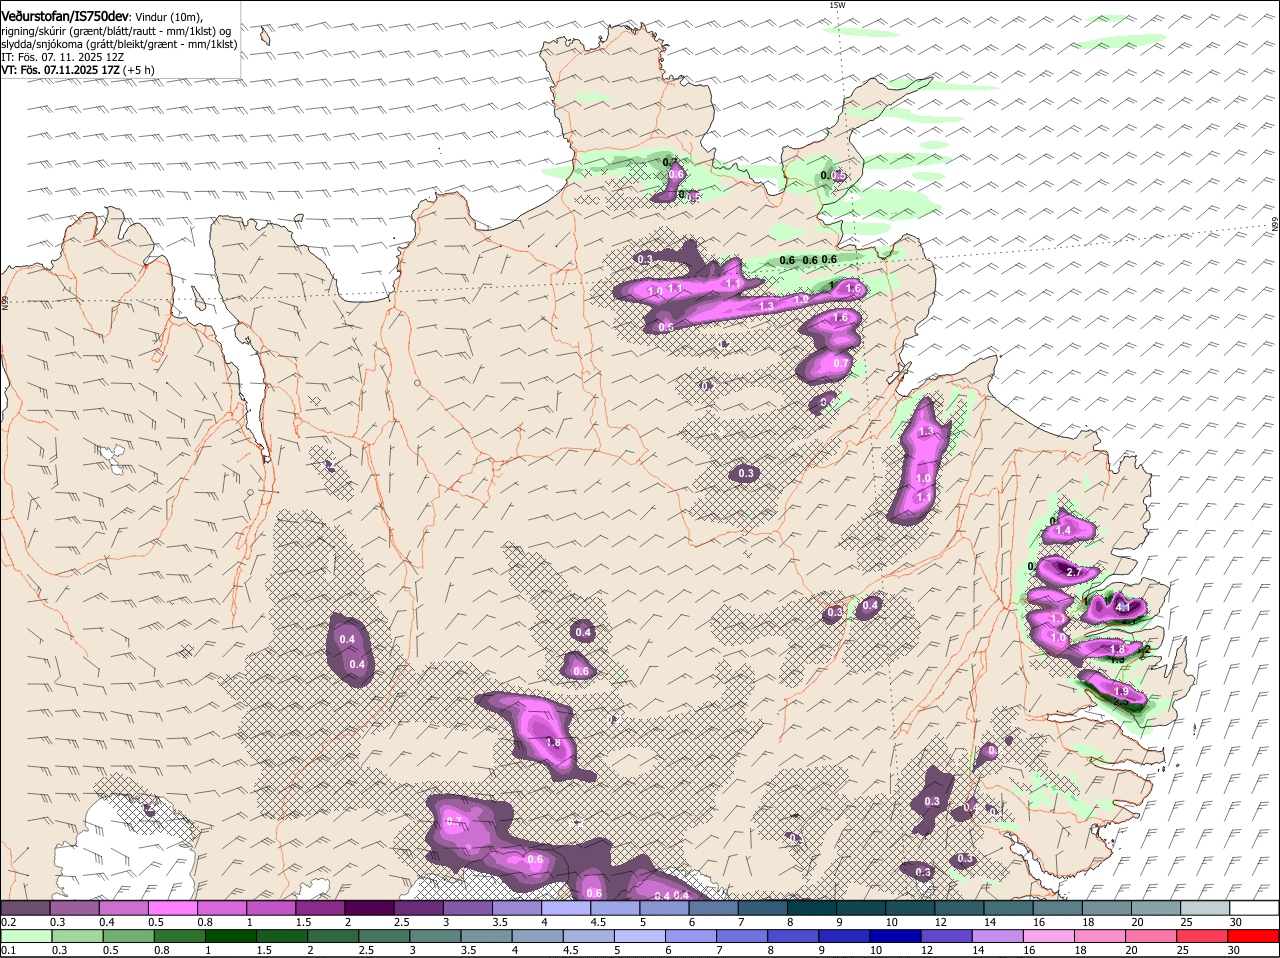Screen dimensions: 1280x958
Task: Pick the snow legend swatch between 0.3 and 0.4
Action: pyautogui.click(x=74, y=908)
